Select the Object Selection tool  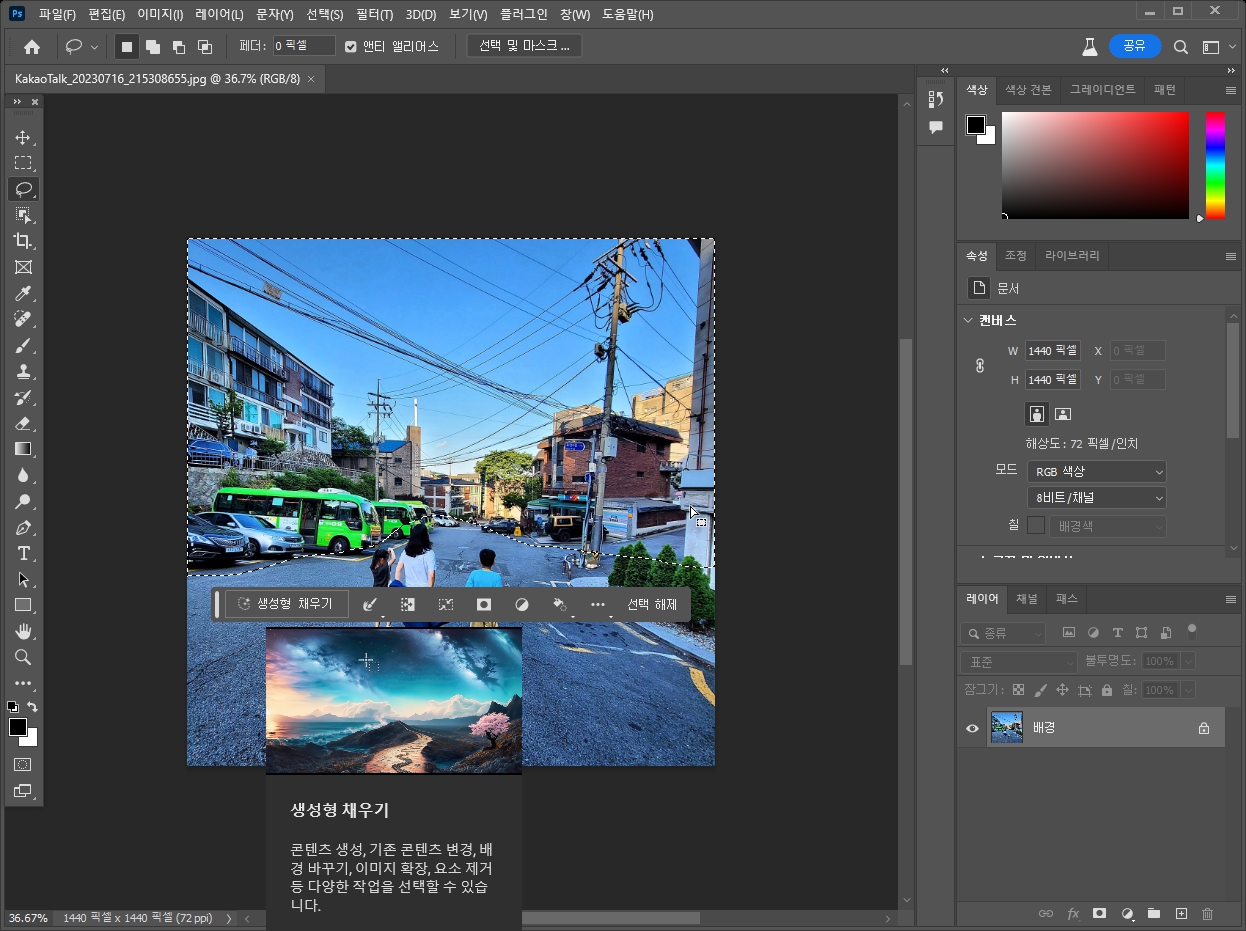point(23,215)
